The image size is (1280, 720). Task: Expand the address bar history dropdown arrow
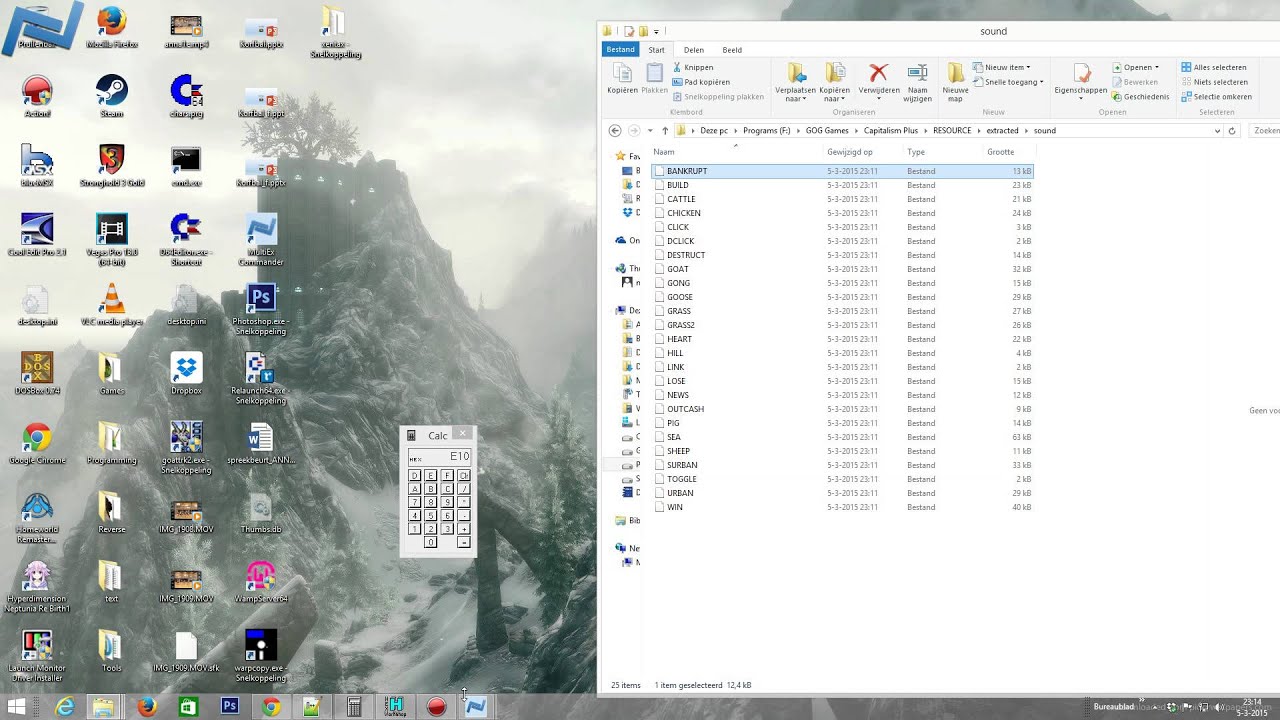tap(1217, 131)
